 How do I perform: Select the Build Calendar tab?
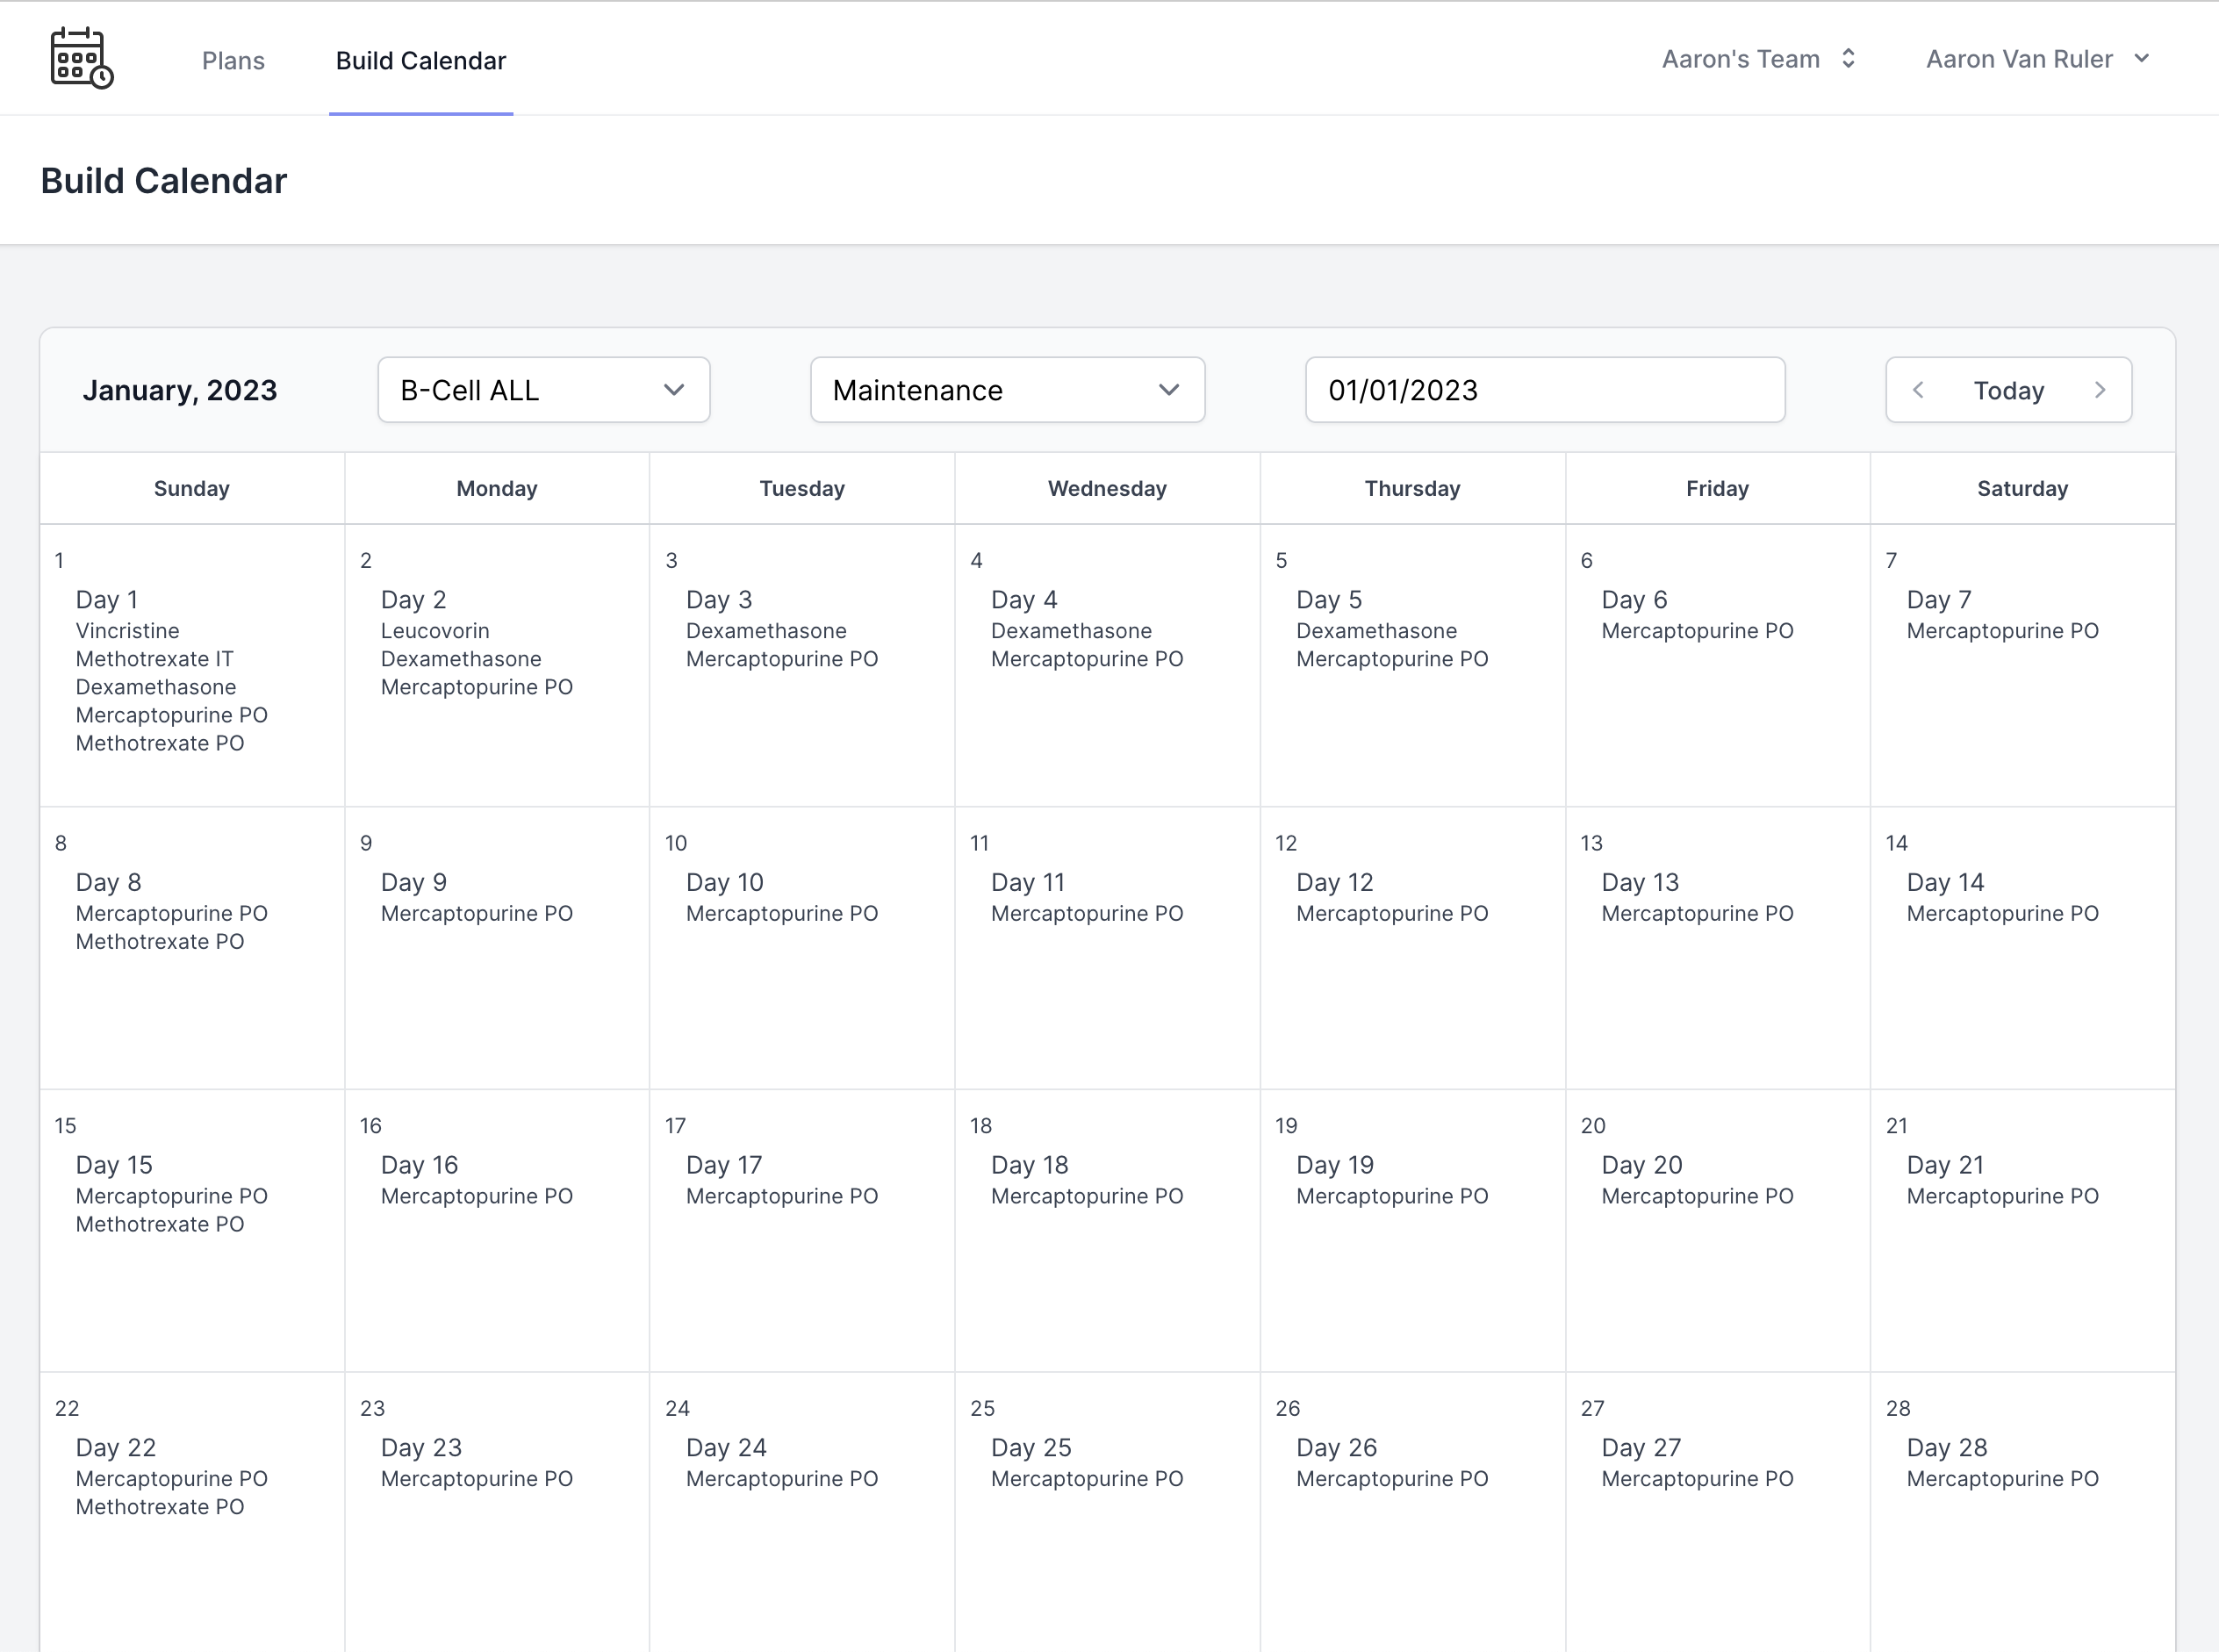[x=420, y=60]
